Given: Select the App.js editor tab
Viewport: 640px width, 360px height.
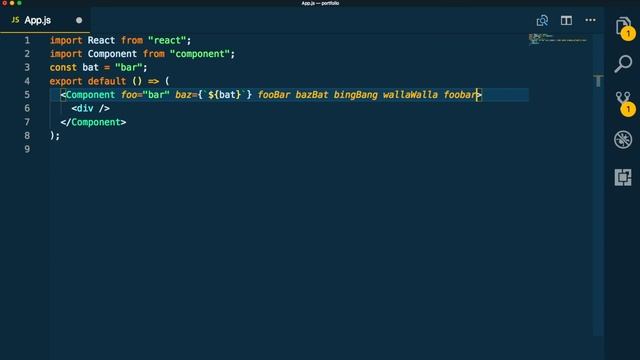Looking at the screenshot, I should 45,20.
